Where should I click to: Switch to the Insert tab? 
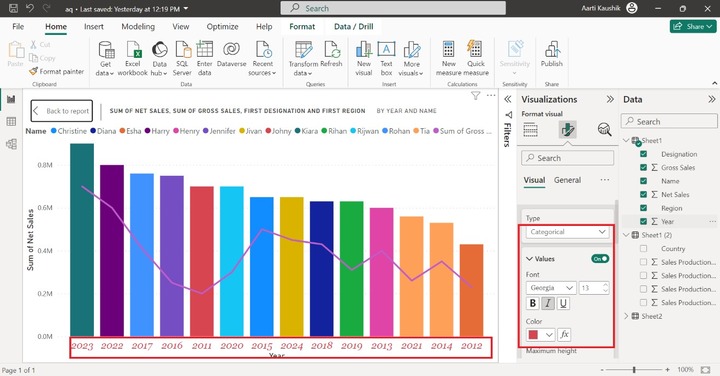[x=94, y=27]
